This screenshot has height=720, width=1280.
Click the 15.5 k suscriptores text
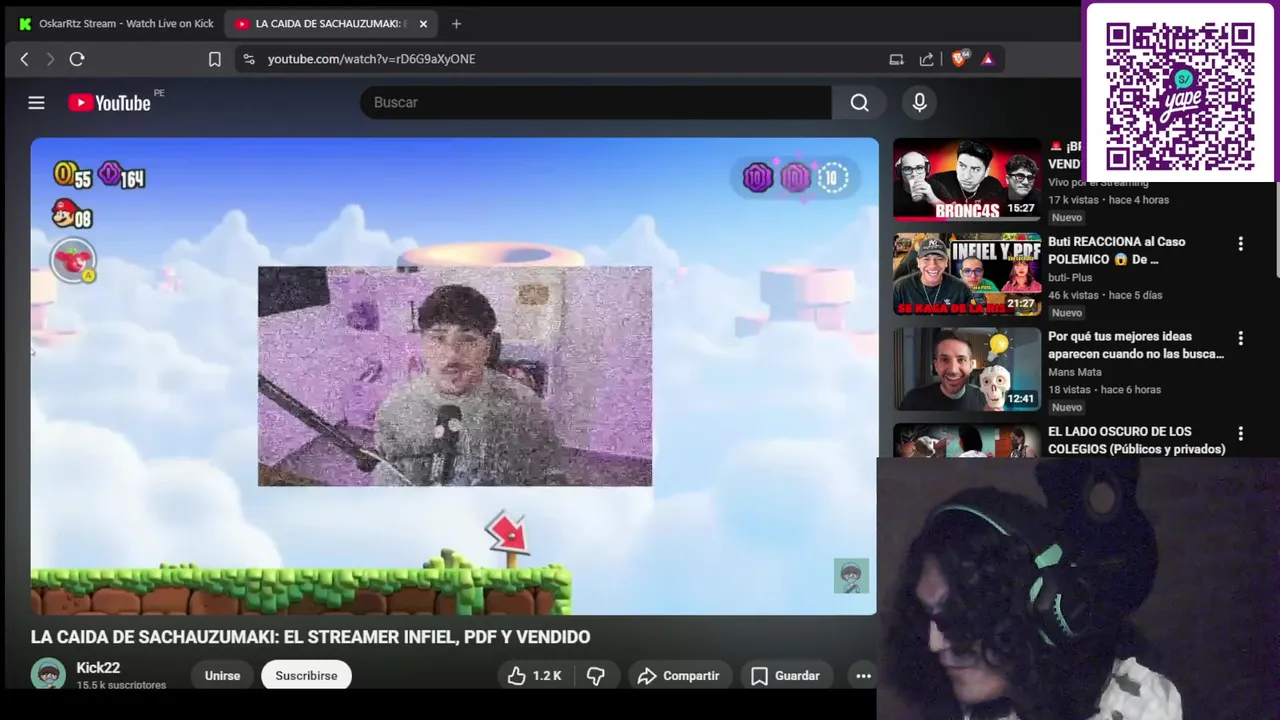click(121, 685)
